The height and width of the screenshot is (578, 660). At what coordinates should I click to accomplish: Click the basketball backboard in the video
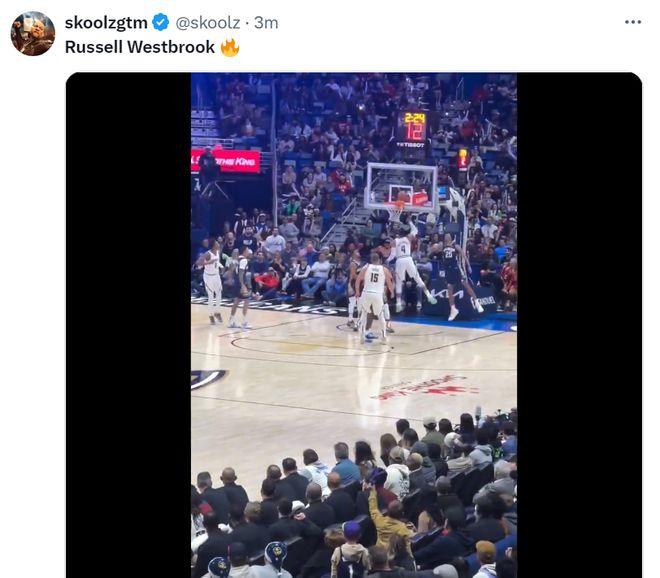point(402,187)
